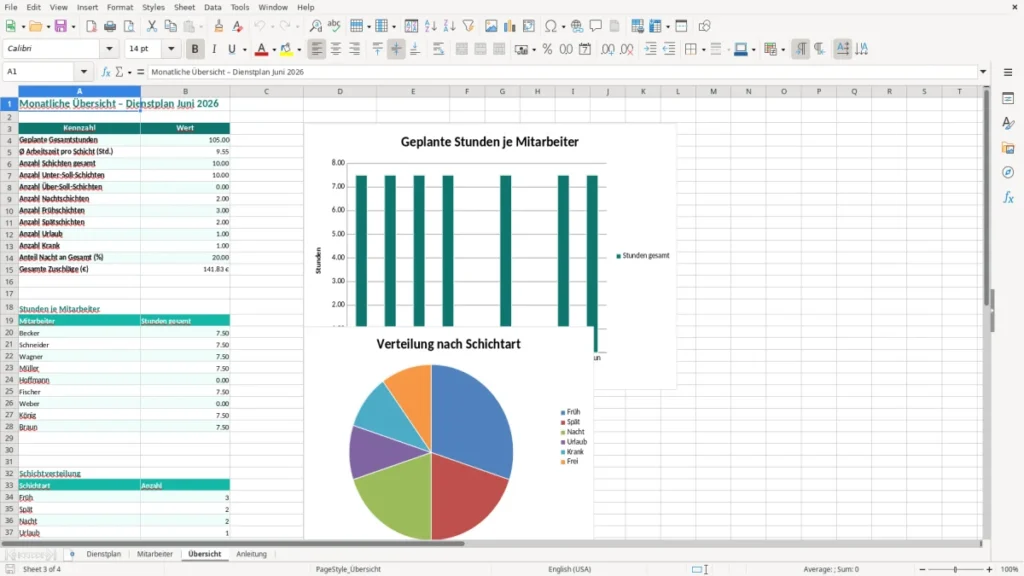Select column D header
Screen dimensions: 1024x576
click(x=340, y=91)
